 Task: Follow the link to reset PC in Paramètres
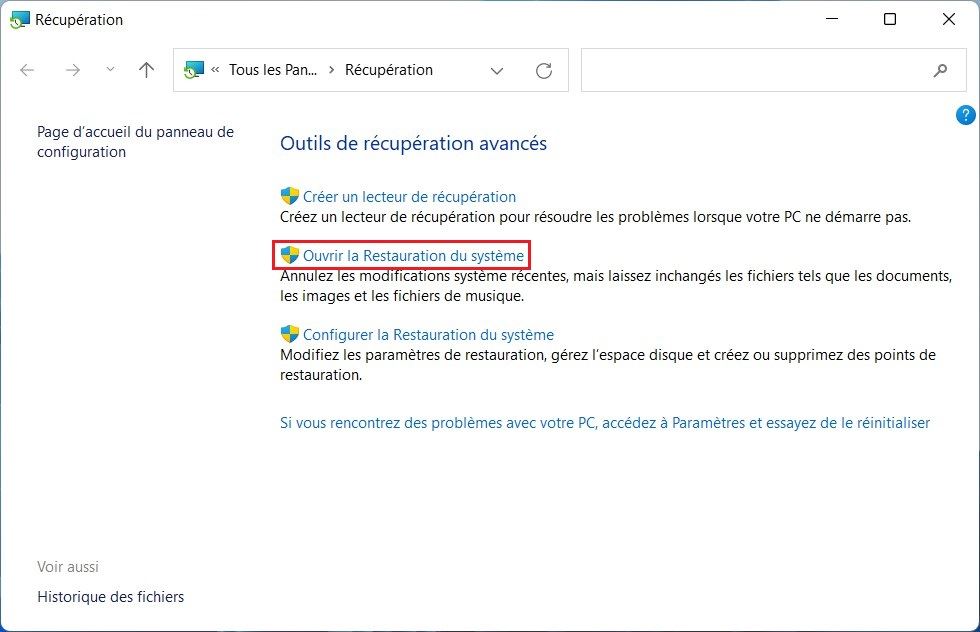coord(605,423)
